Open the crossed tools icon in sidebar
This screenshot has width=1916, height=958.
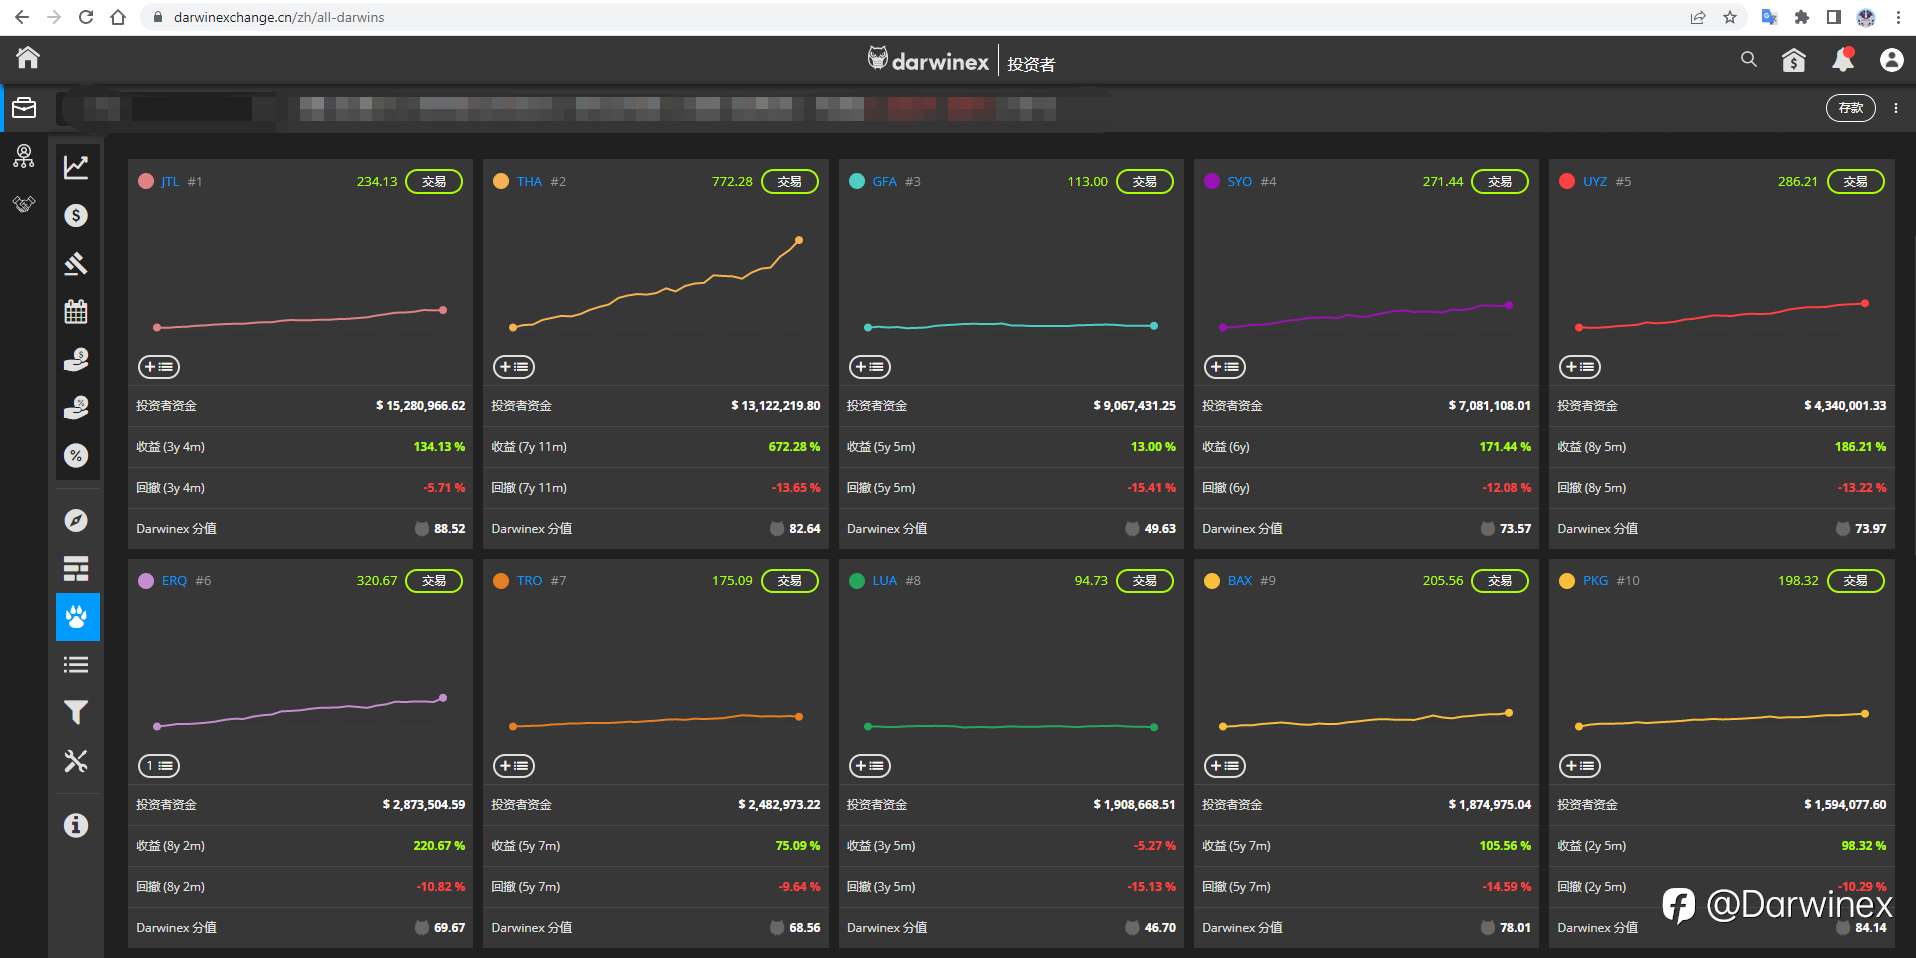[x=76, y=761]
